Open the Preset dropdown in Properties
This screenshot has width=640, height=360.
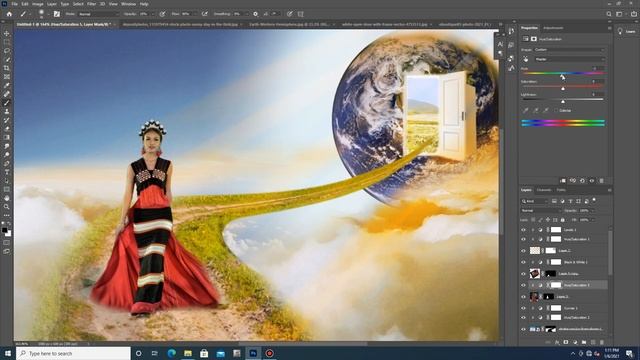pyautogui.click(x=569, y=50)
